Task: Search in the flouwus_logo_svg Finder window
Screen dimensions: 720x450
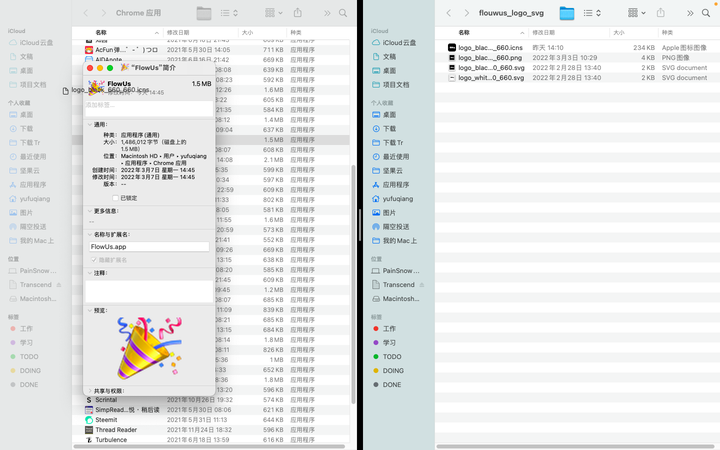Action: (706, 13)
